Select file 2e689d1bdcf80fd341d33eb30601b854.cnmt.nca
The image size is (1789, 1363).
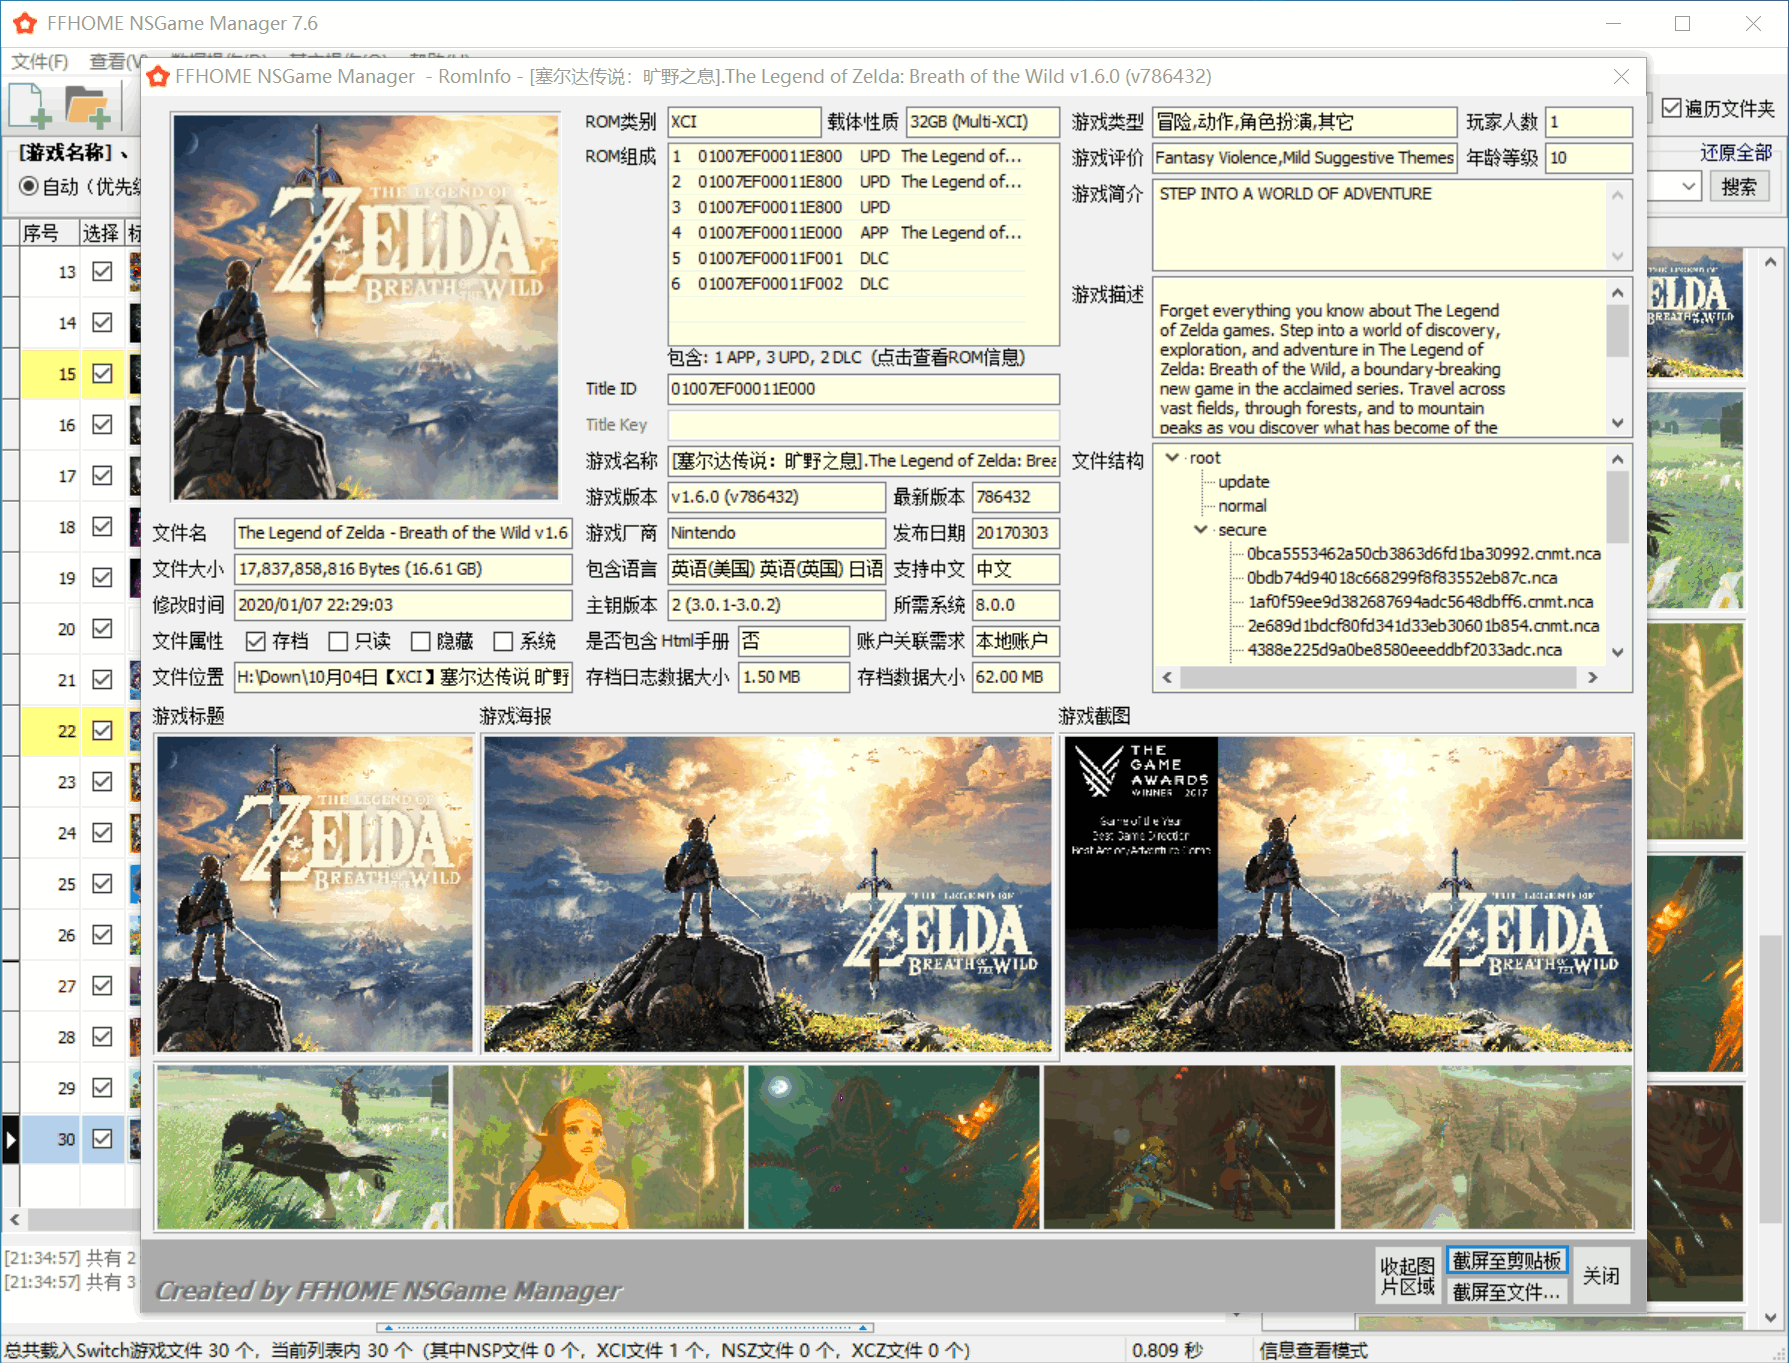pos(1422,625)
